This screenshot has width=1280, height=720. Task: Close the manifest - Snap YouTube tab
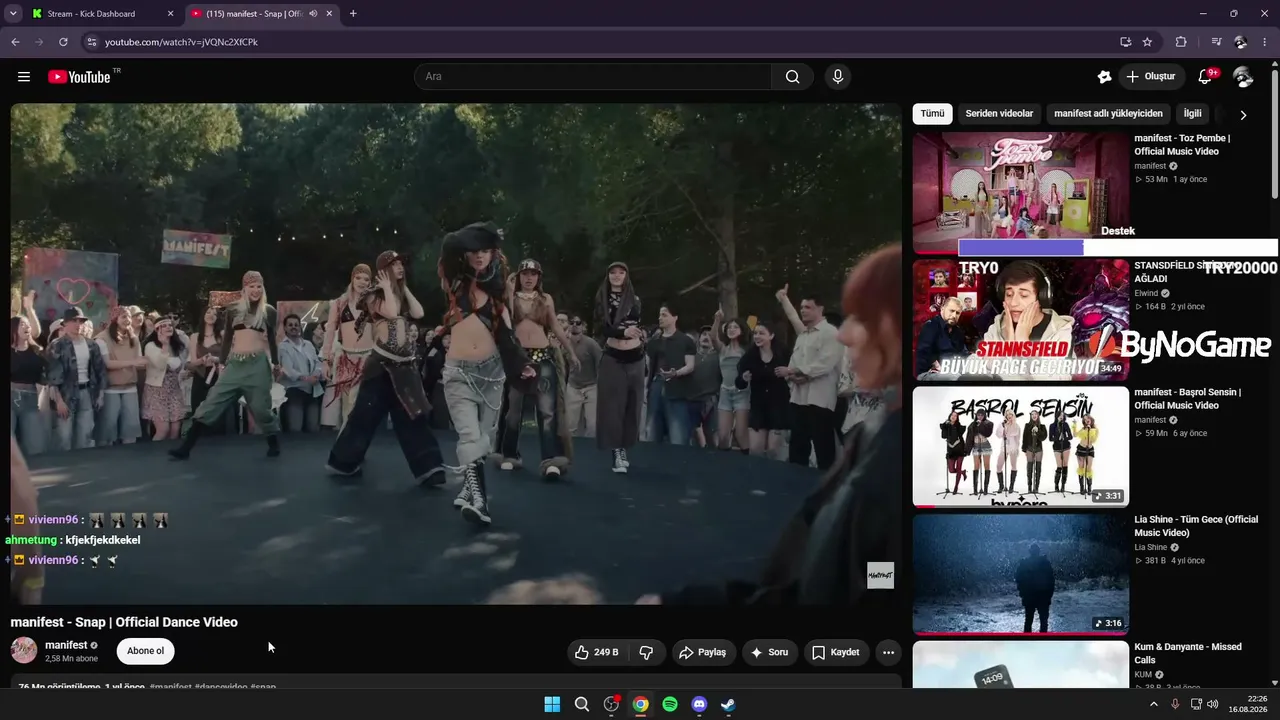329,14
